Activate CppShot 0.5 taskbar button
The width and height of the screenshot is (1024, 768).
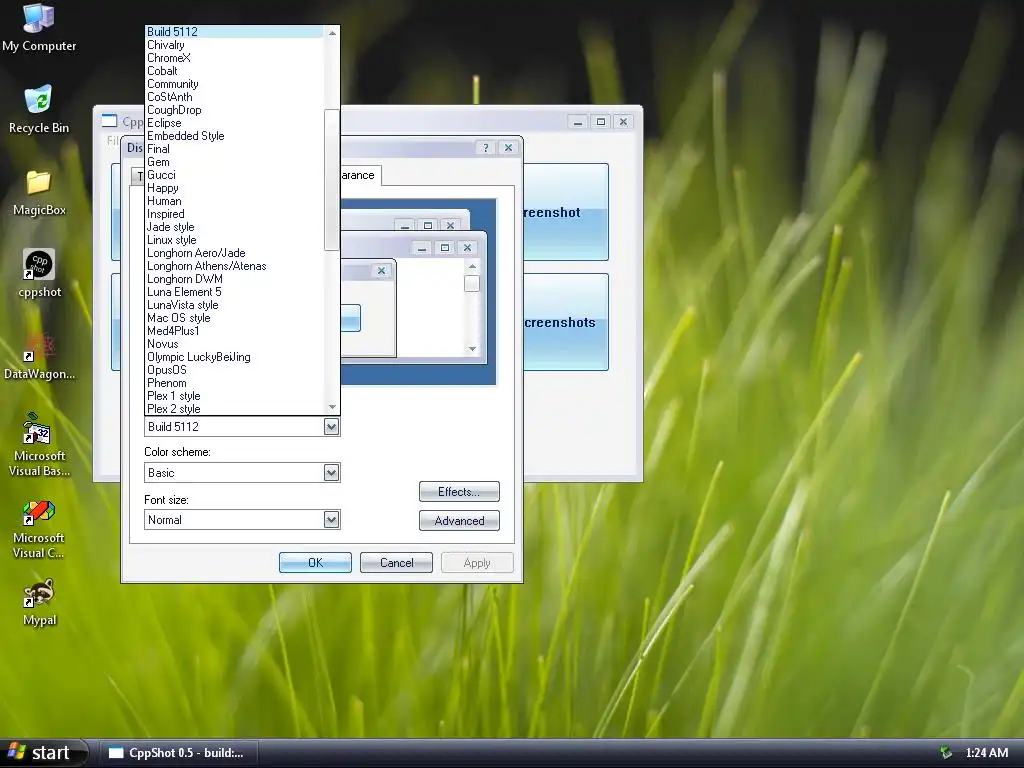[x=178, y=753]
